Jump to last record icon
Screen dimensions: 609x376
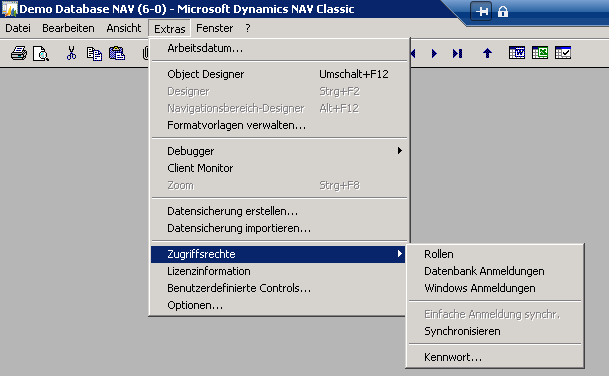tap(457, 53)
